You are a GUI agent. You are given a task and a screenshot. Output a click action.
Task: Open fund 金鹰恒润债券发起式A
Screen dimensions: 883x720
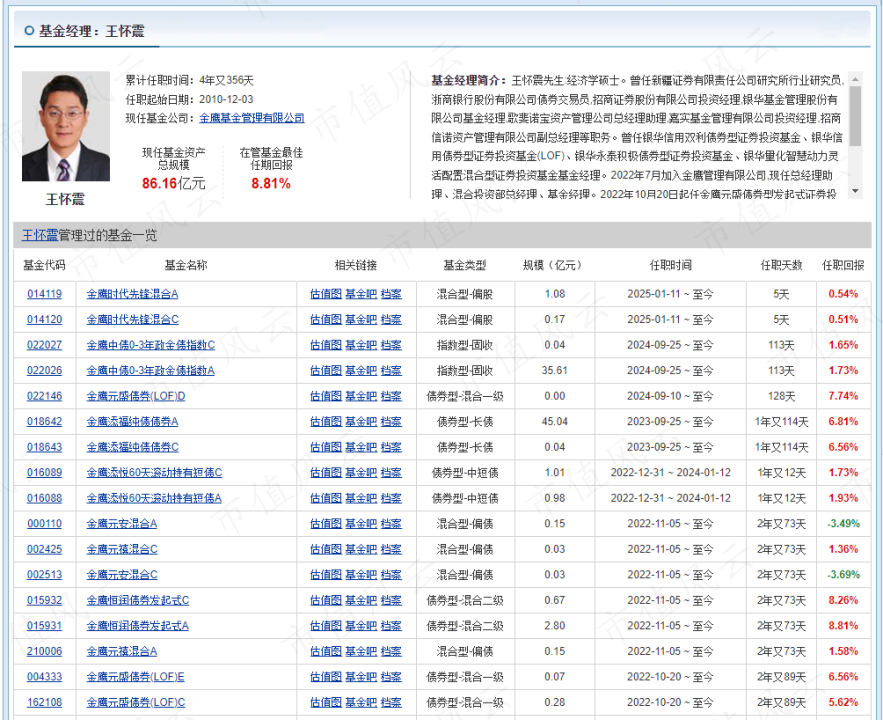[x=138, y=626]
